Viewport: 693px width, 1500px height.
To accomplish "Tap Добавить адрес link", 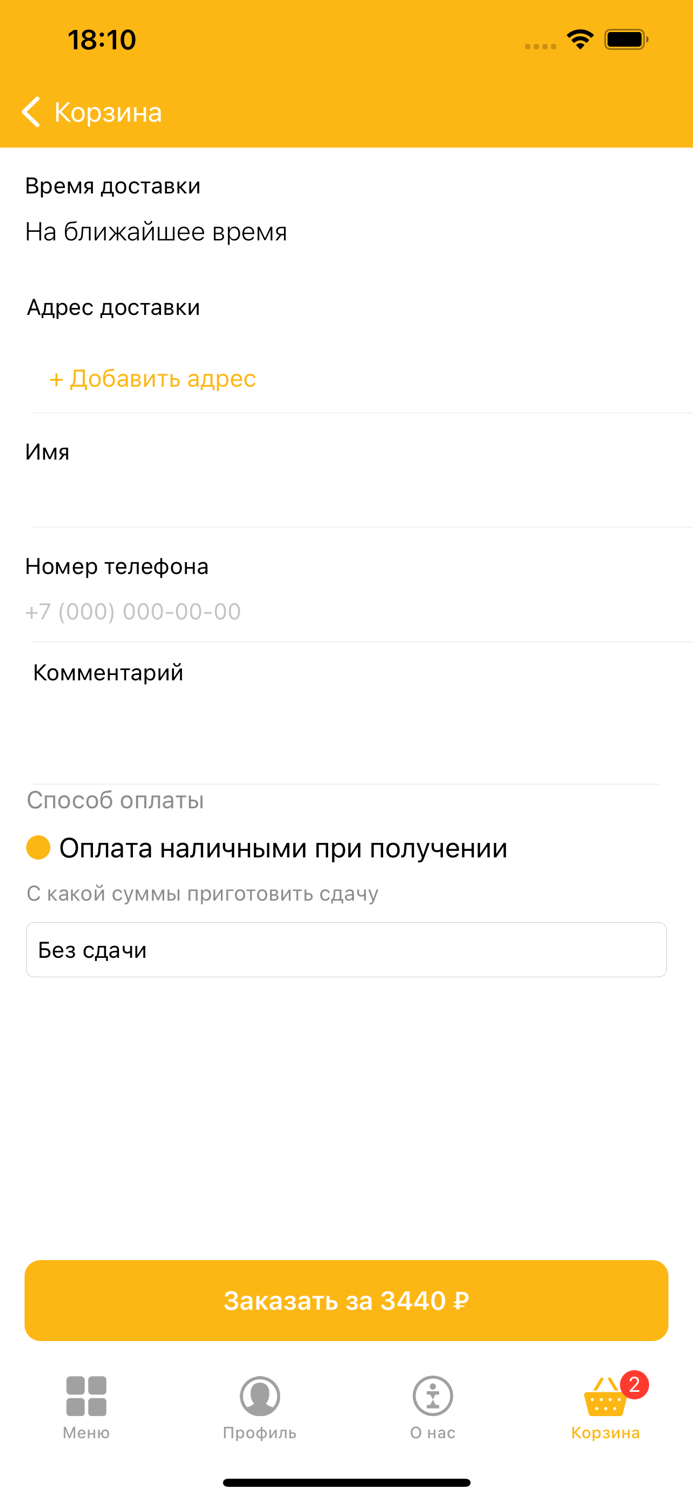I will point(152,379).
